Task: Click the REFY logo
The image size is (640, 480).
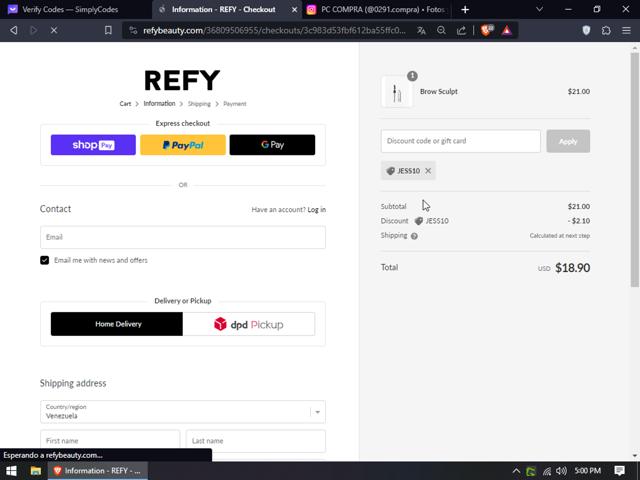Action: [182, 80]
